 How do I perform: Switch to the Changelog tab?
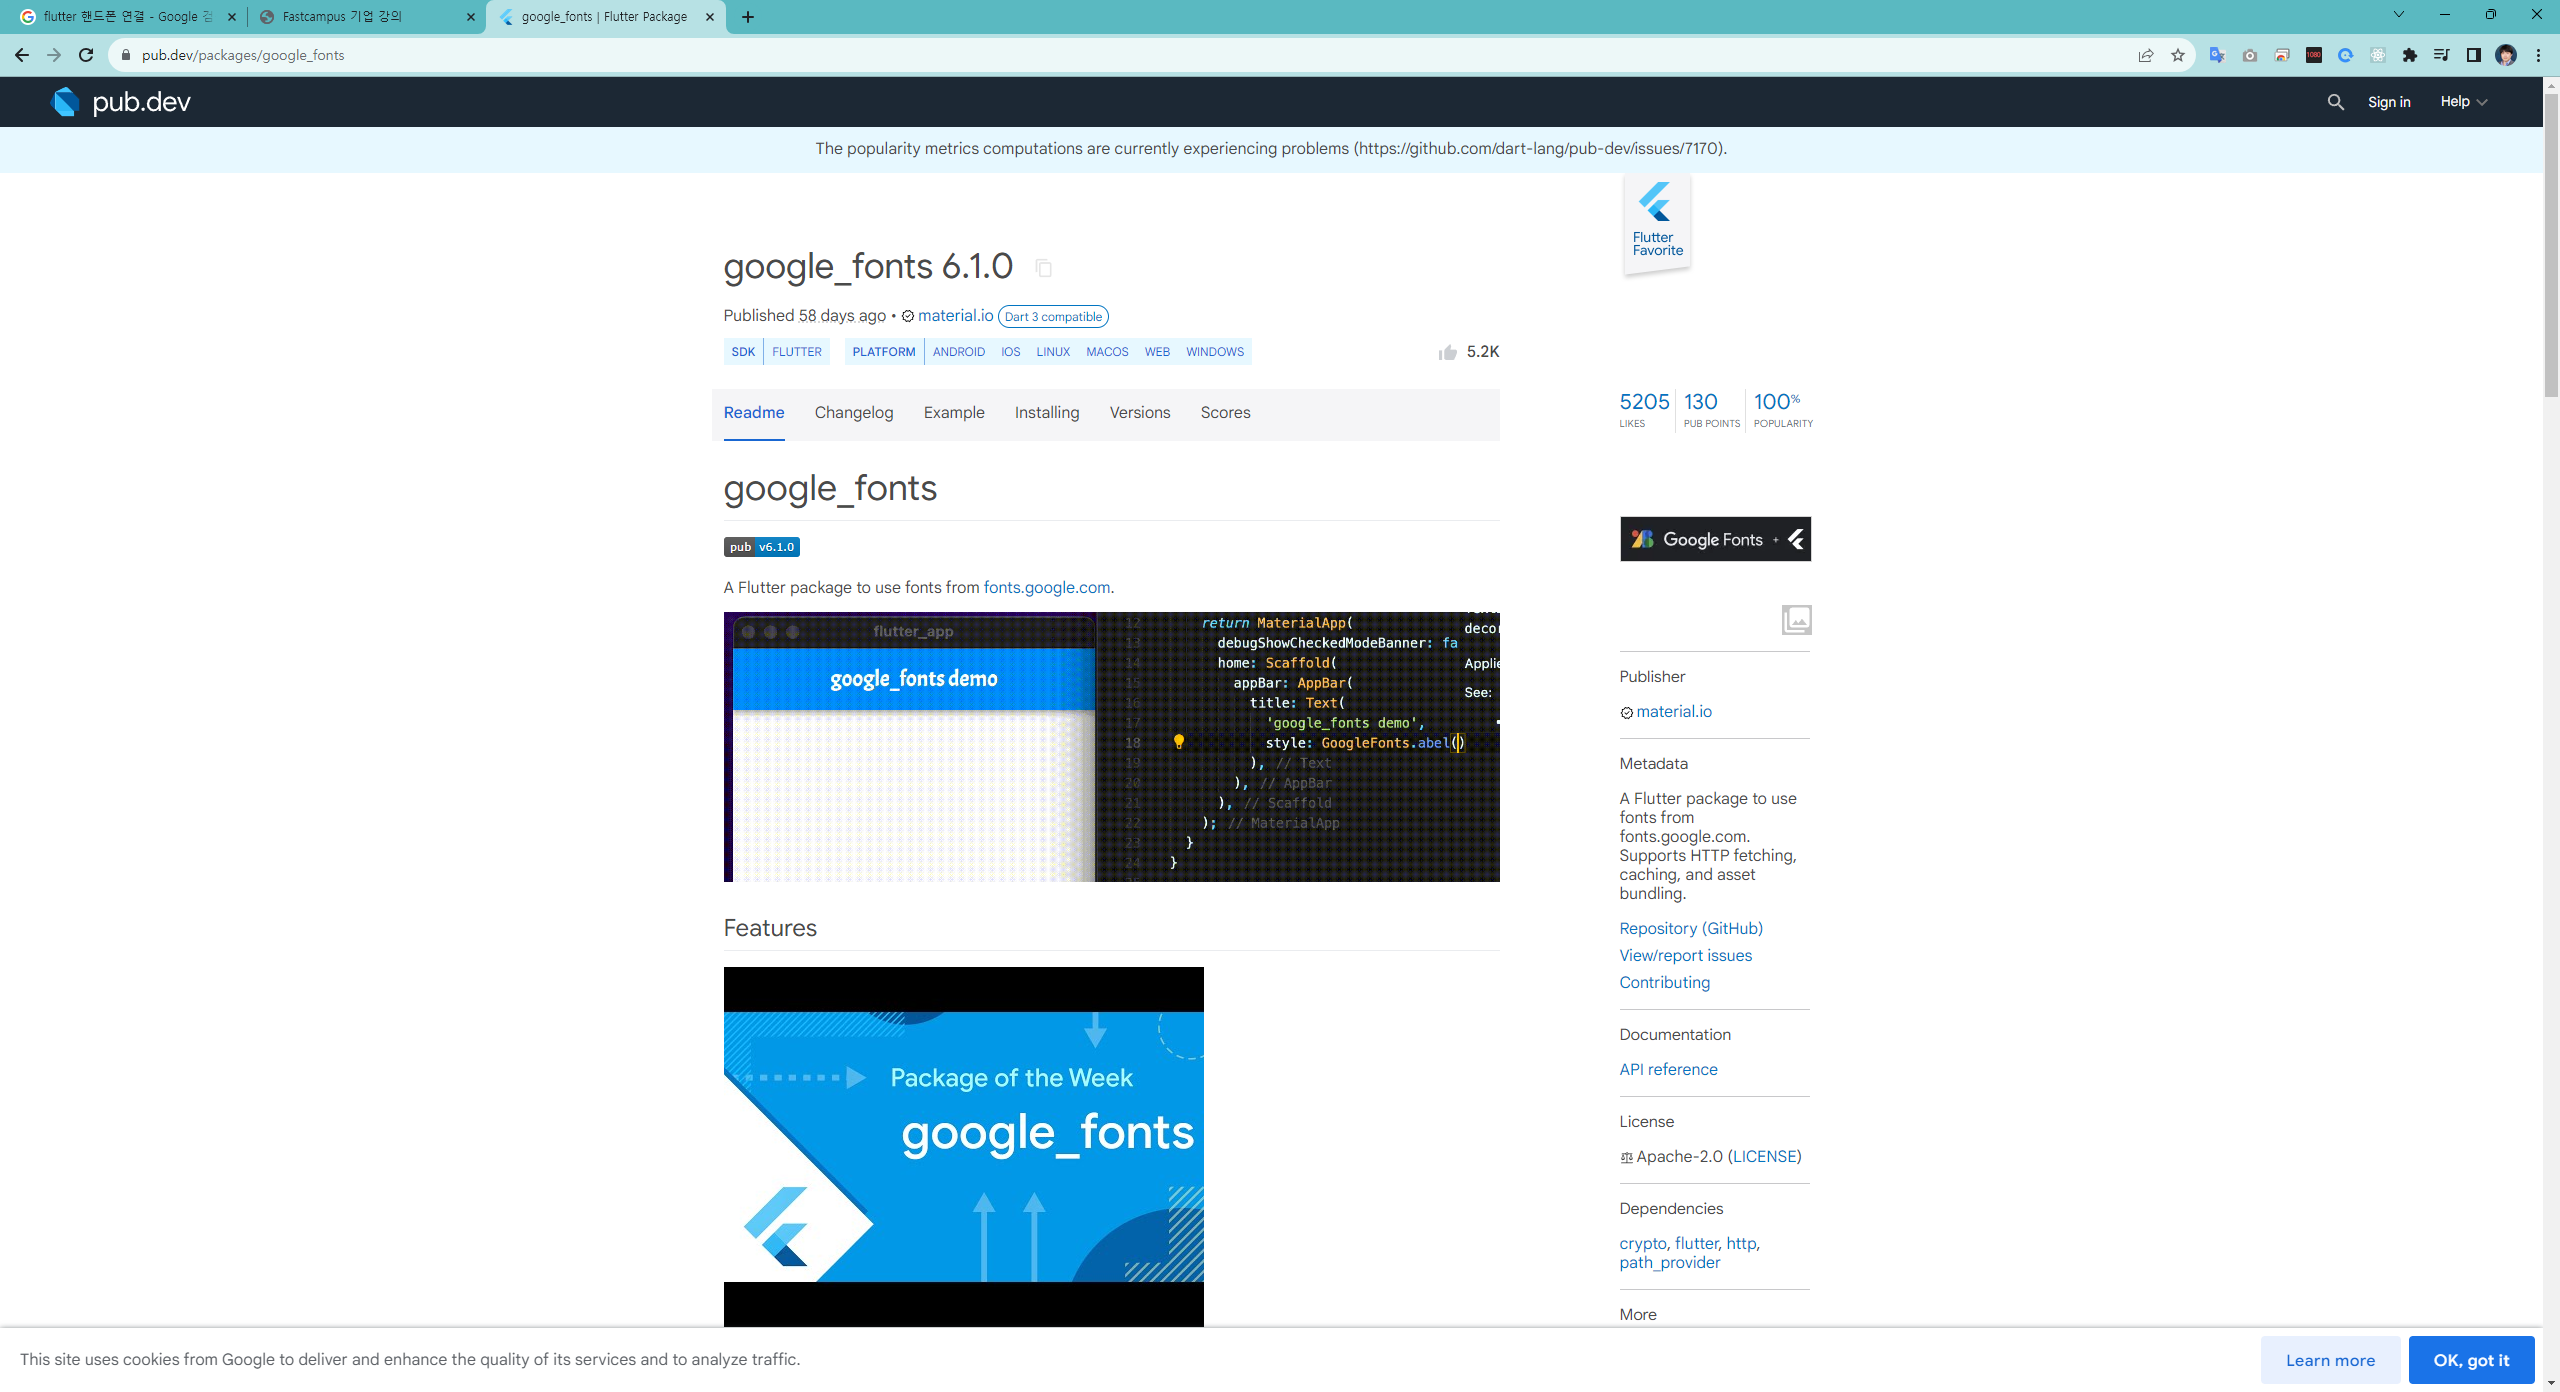[853, 413]
